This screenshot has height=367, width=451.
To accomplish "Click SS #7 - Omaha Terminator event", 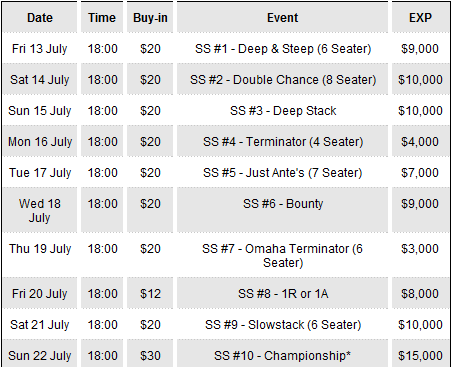I will [x=283, y=256].
